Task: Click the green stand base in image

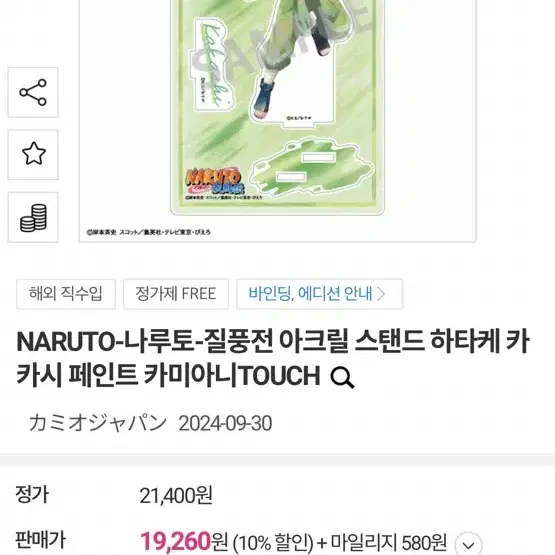Action: (x=313, y=167)
